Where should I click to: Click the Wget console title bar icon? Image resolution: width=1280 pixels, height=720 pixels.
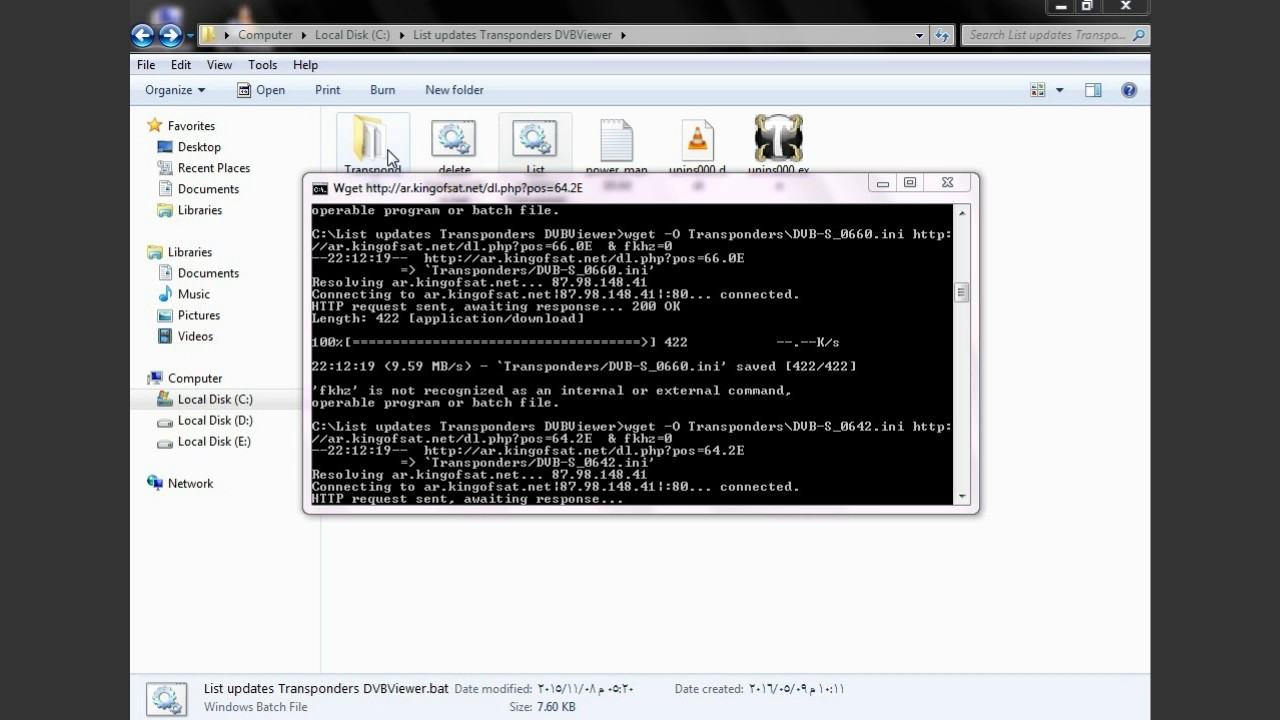coord(320,188)
